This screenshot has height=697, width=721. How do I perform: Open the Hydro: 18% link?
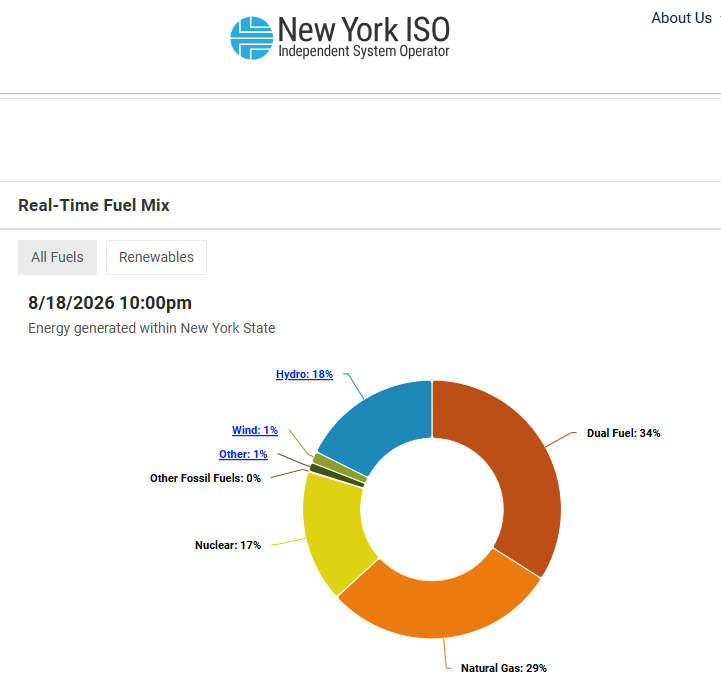tap(304, 374)
